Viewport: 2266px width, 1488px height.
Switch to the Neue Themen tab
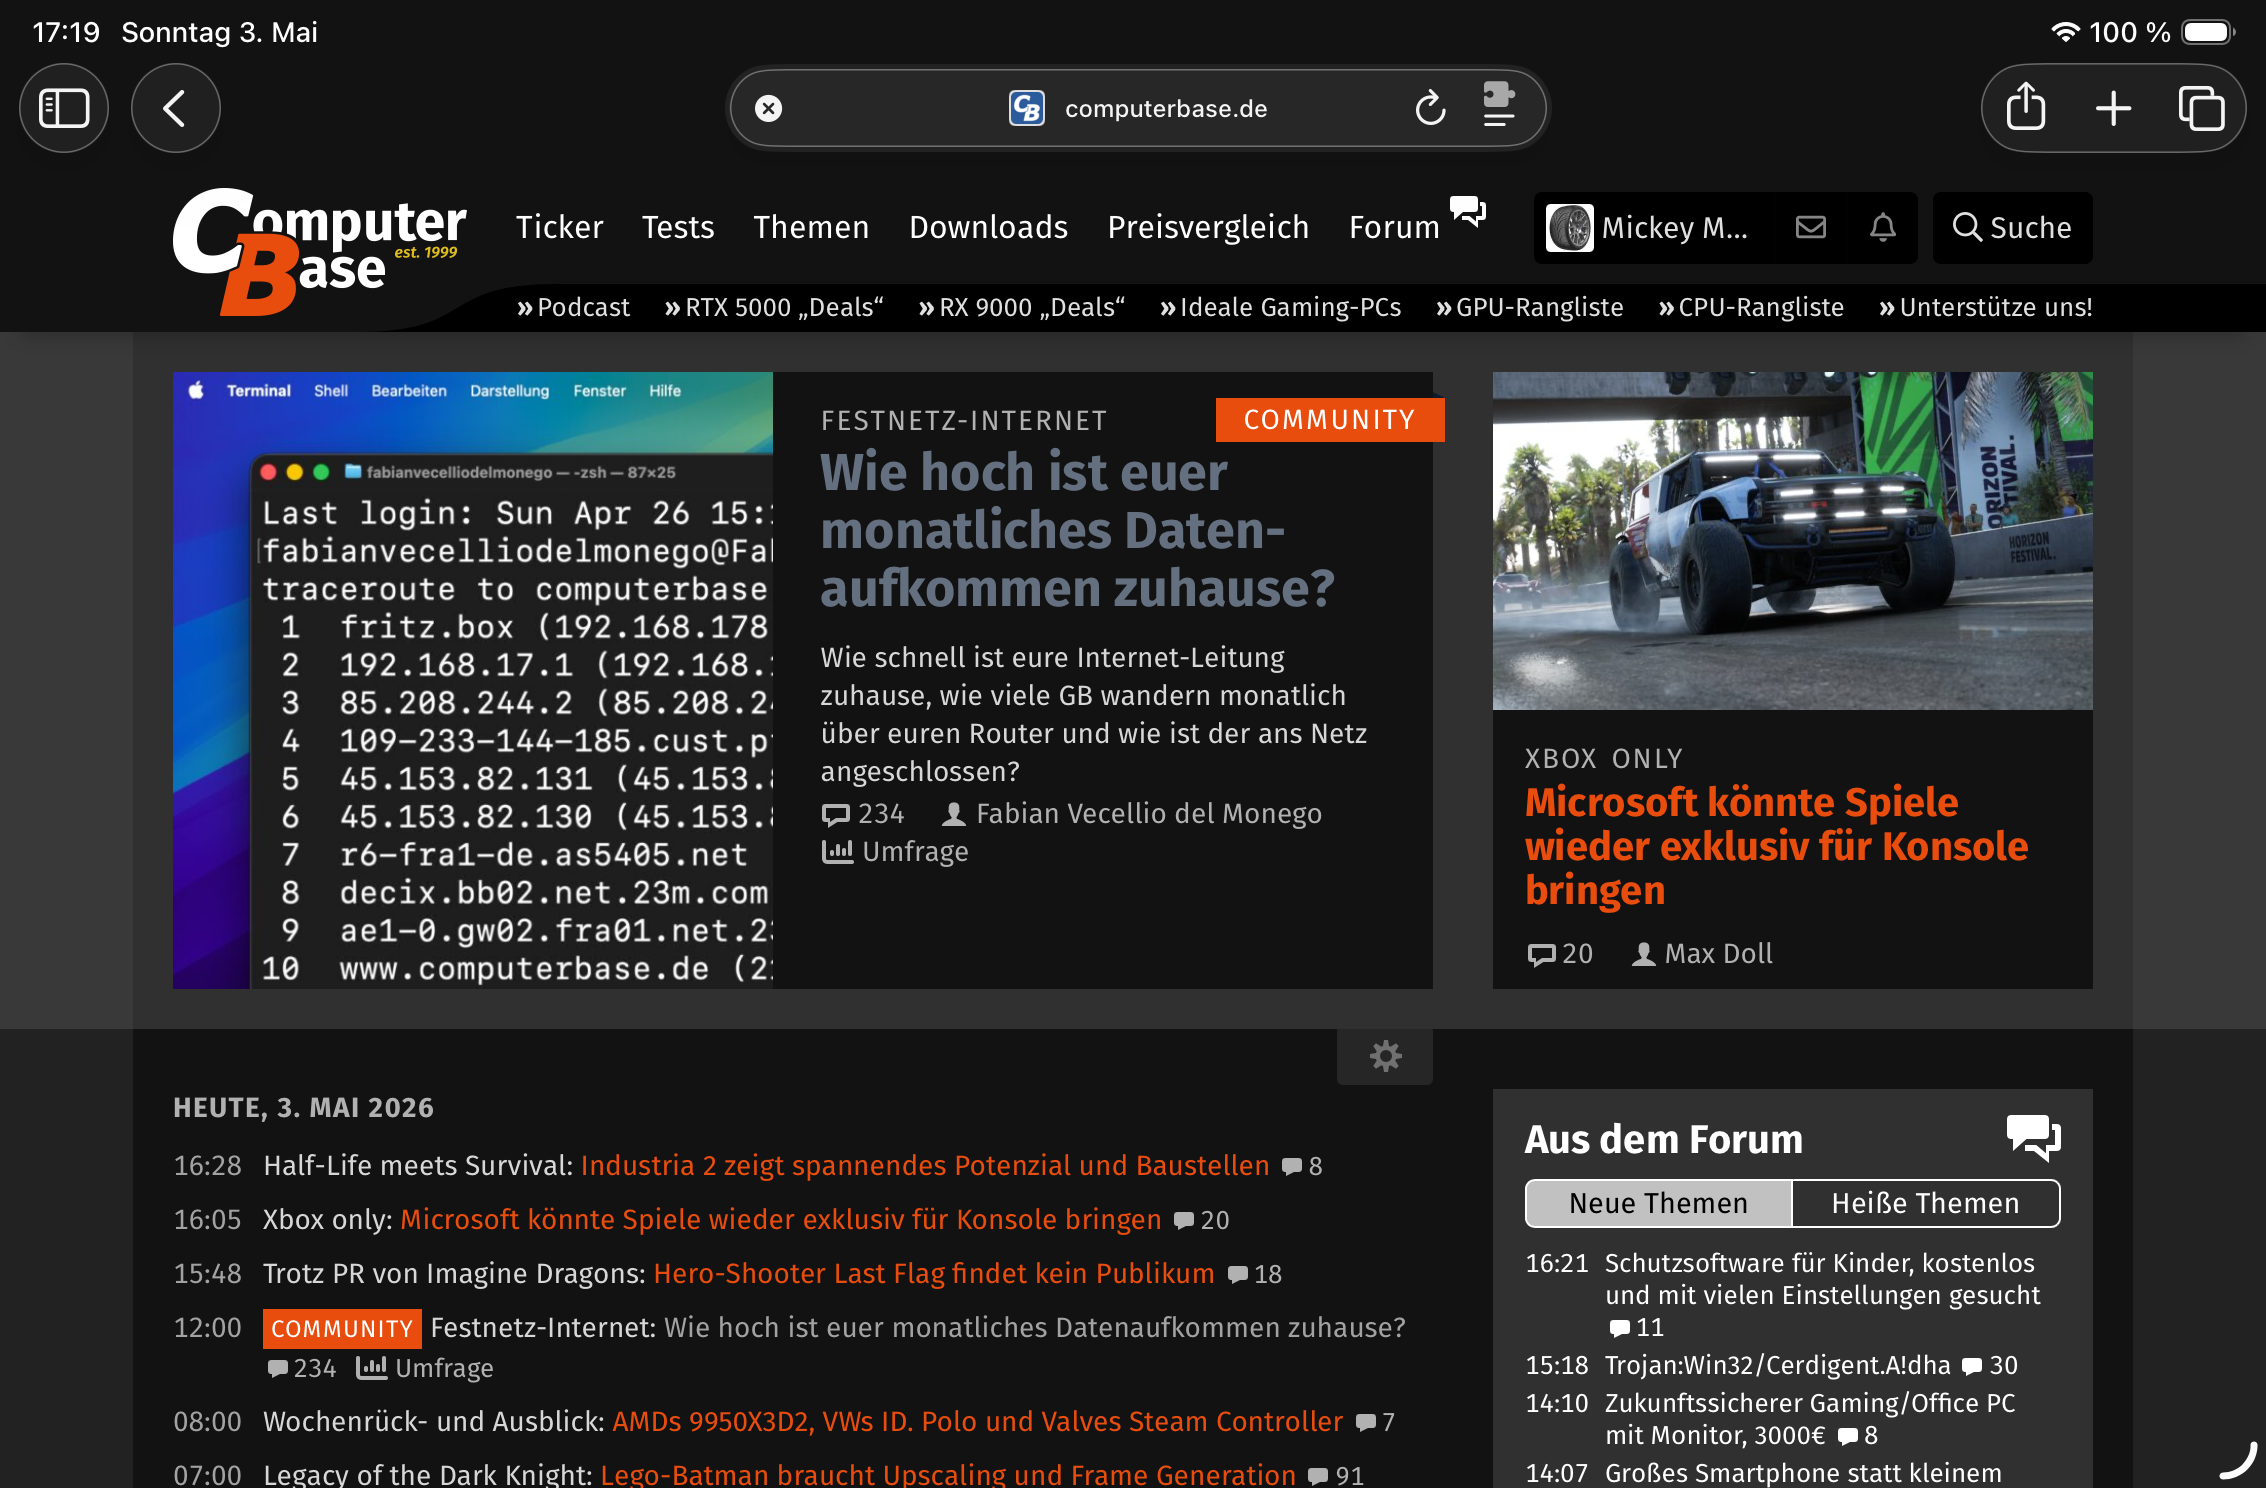(1658, 1203)
